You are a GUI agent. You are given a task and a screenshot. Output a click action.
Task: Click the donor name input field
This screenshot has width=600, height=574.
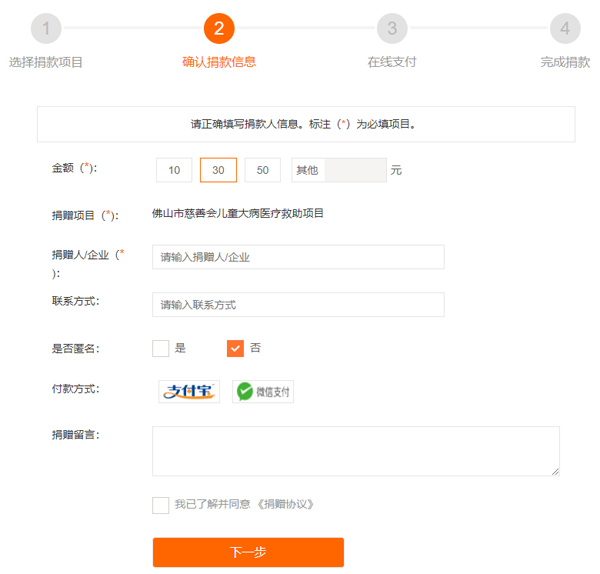pyautogui.click(x=284, y=257)
